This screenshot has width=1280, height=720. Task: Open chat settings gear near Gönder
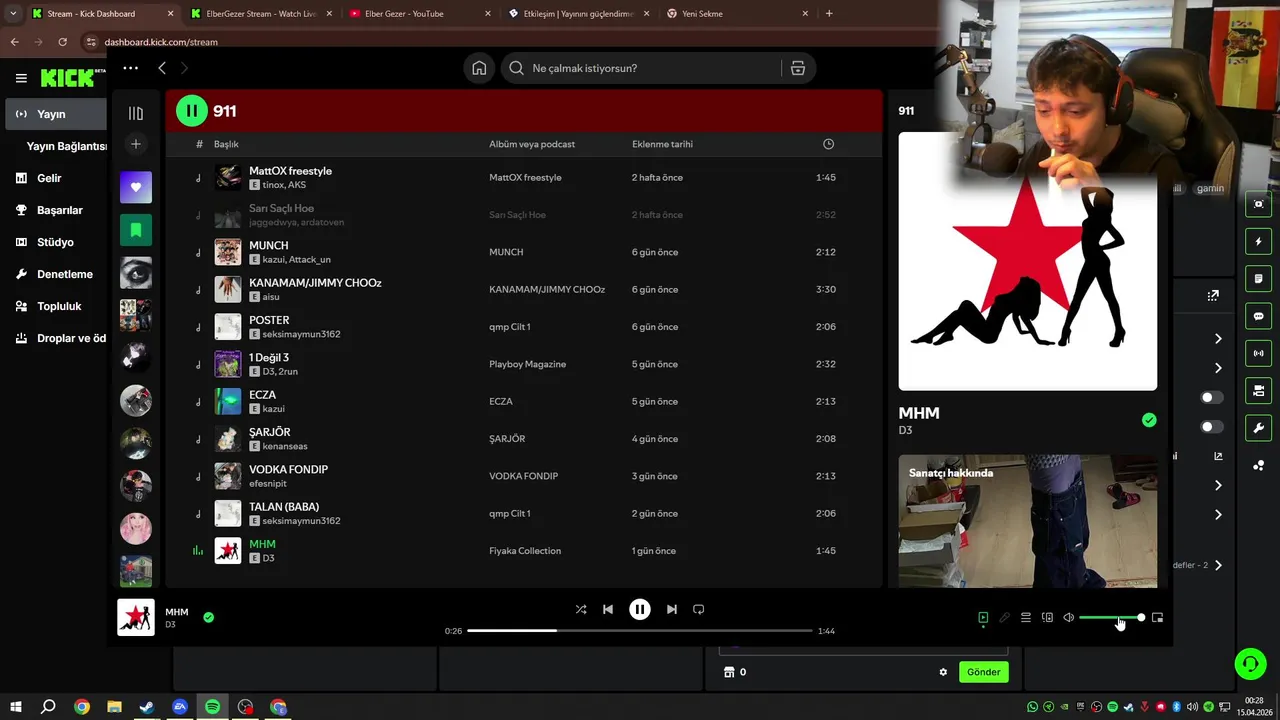pos(943,672)
